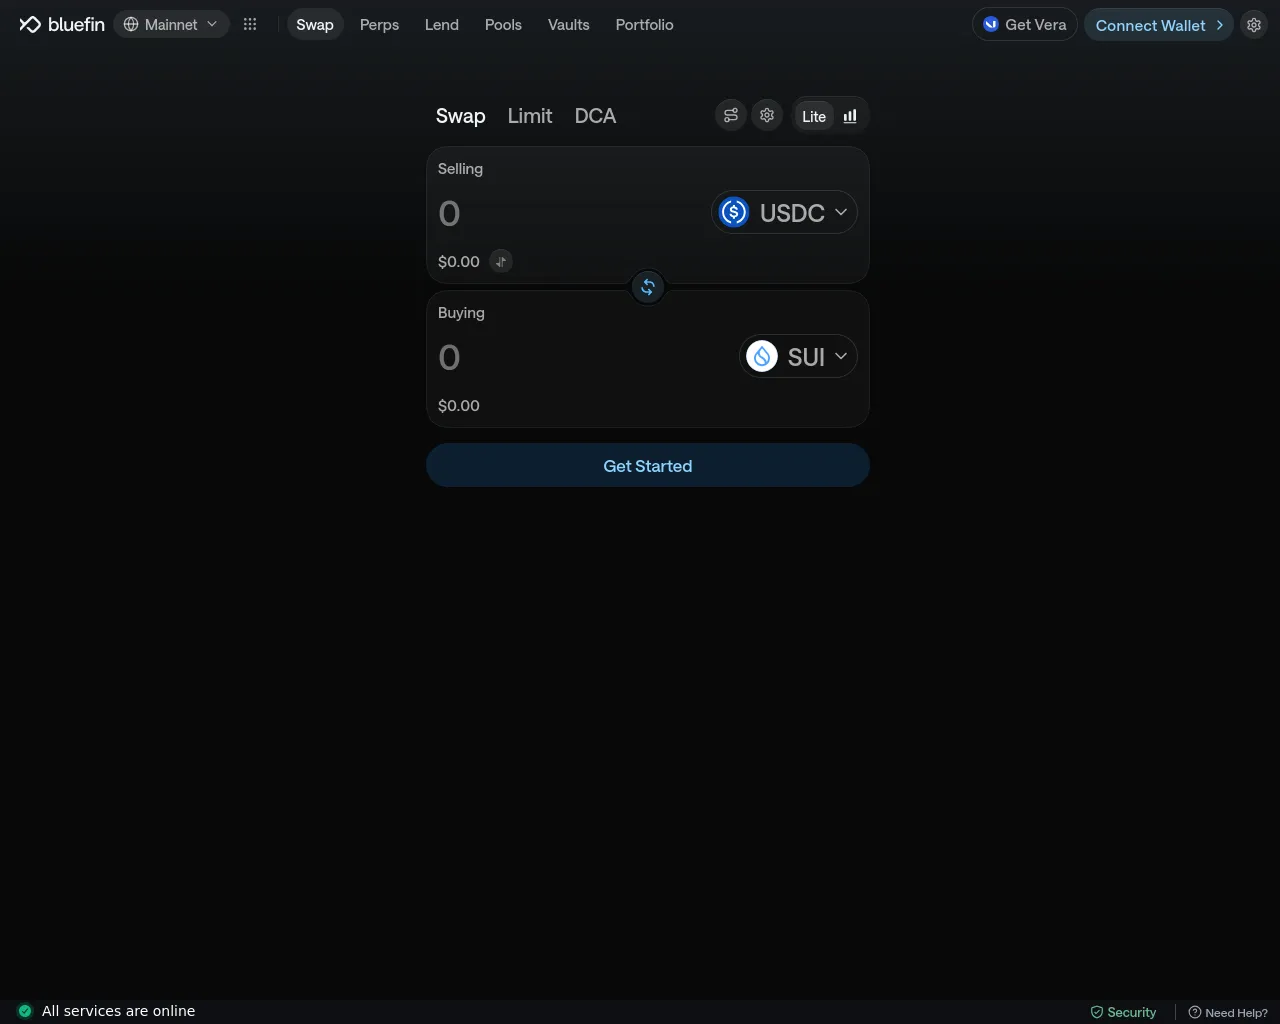This screenshot has width=1280, height=1024.
Task: Navigate to Vaults
Action: point(568,24)
